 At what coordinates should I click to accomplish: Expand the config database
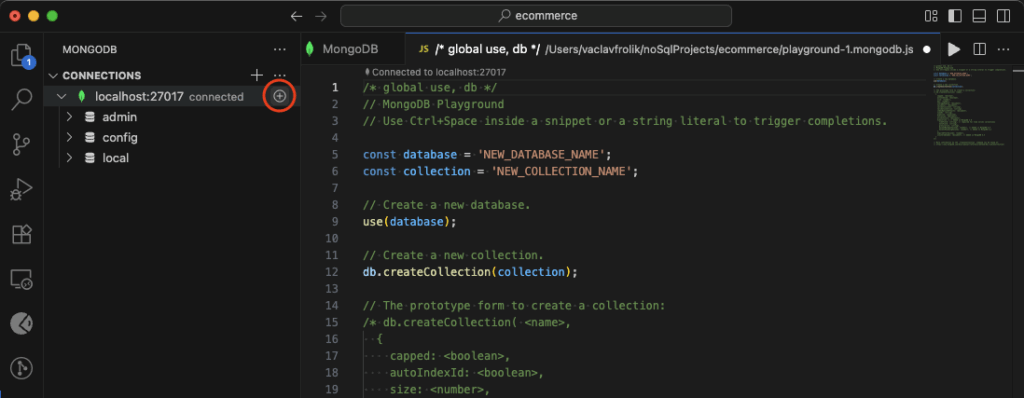(70, 138)
